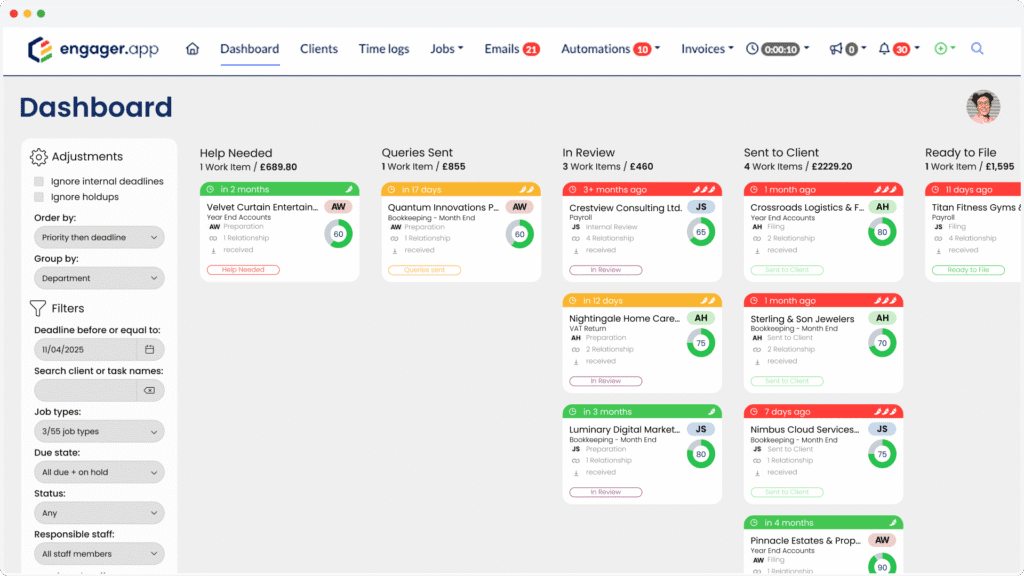This screenshot has width=1024, height=576.
Task: Open the timer clock icon
Action: click(752, 49)
